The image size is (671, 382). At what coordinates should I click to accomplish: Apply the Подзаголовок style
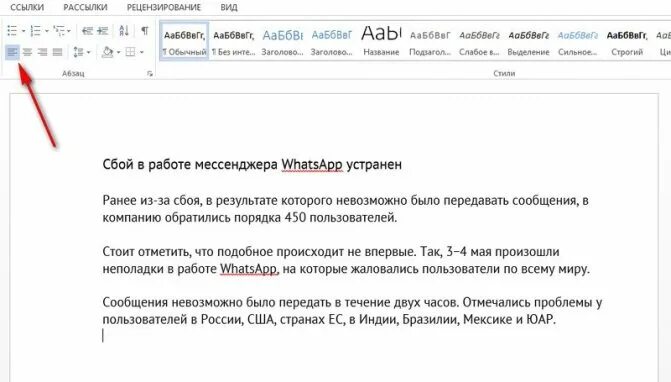click(430, 41)
